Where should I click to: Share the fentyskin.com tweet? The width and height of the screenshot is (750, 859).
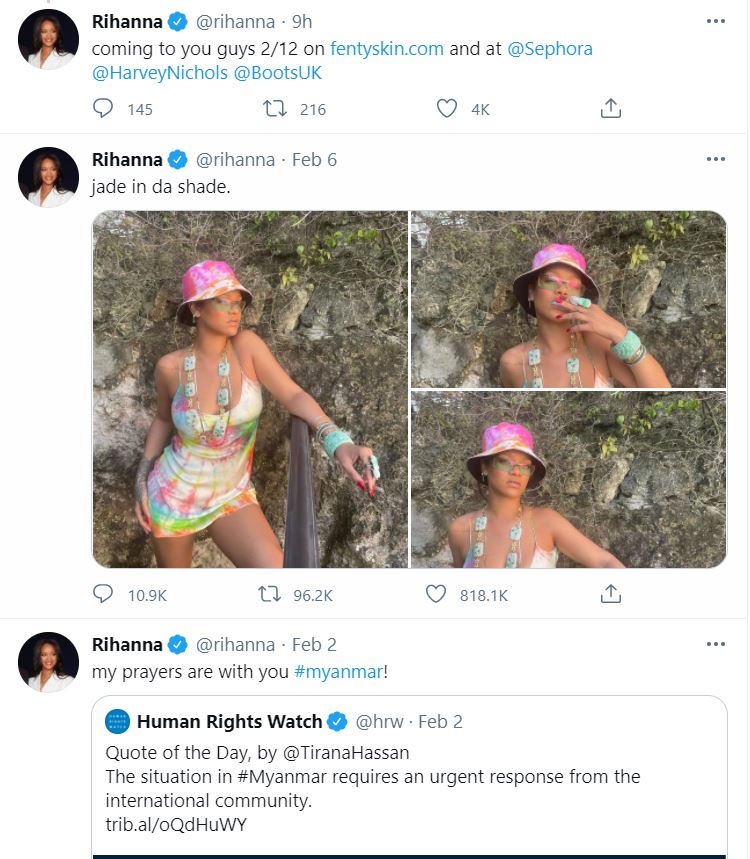tap(610, 108)
